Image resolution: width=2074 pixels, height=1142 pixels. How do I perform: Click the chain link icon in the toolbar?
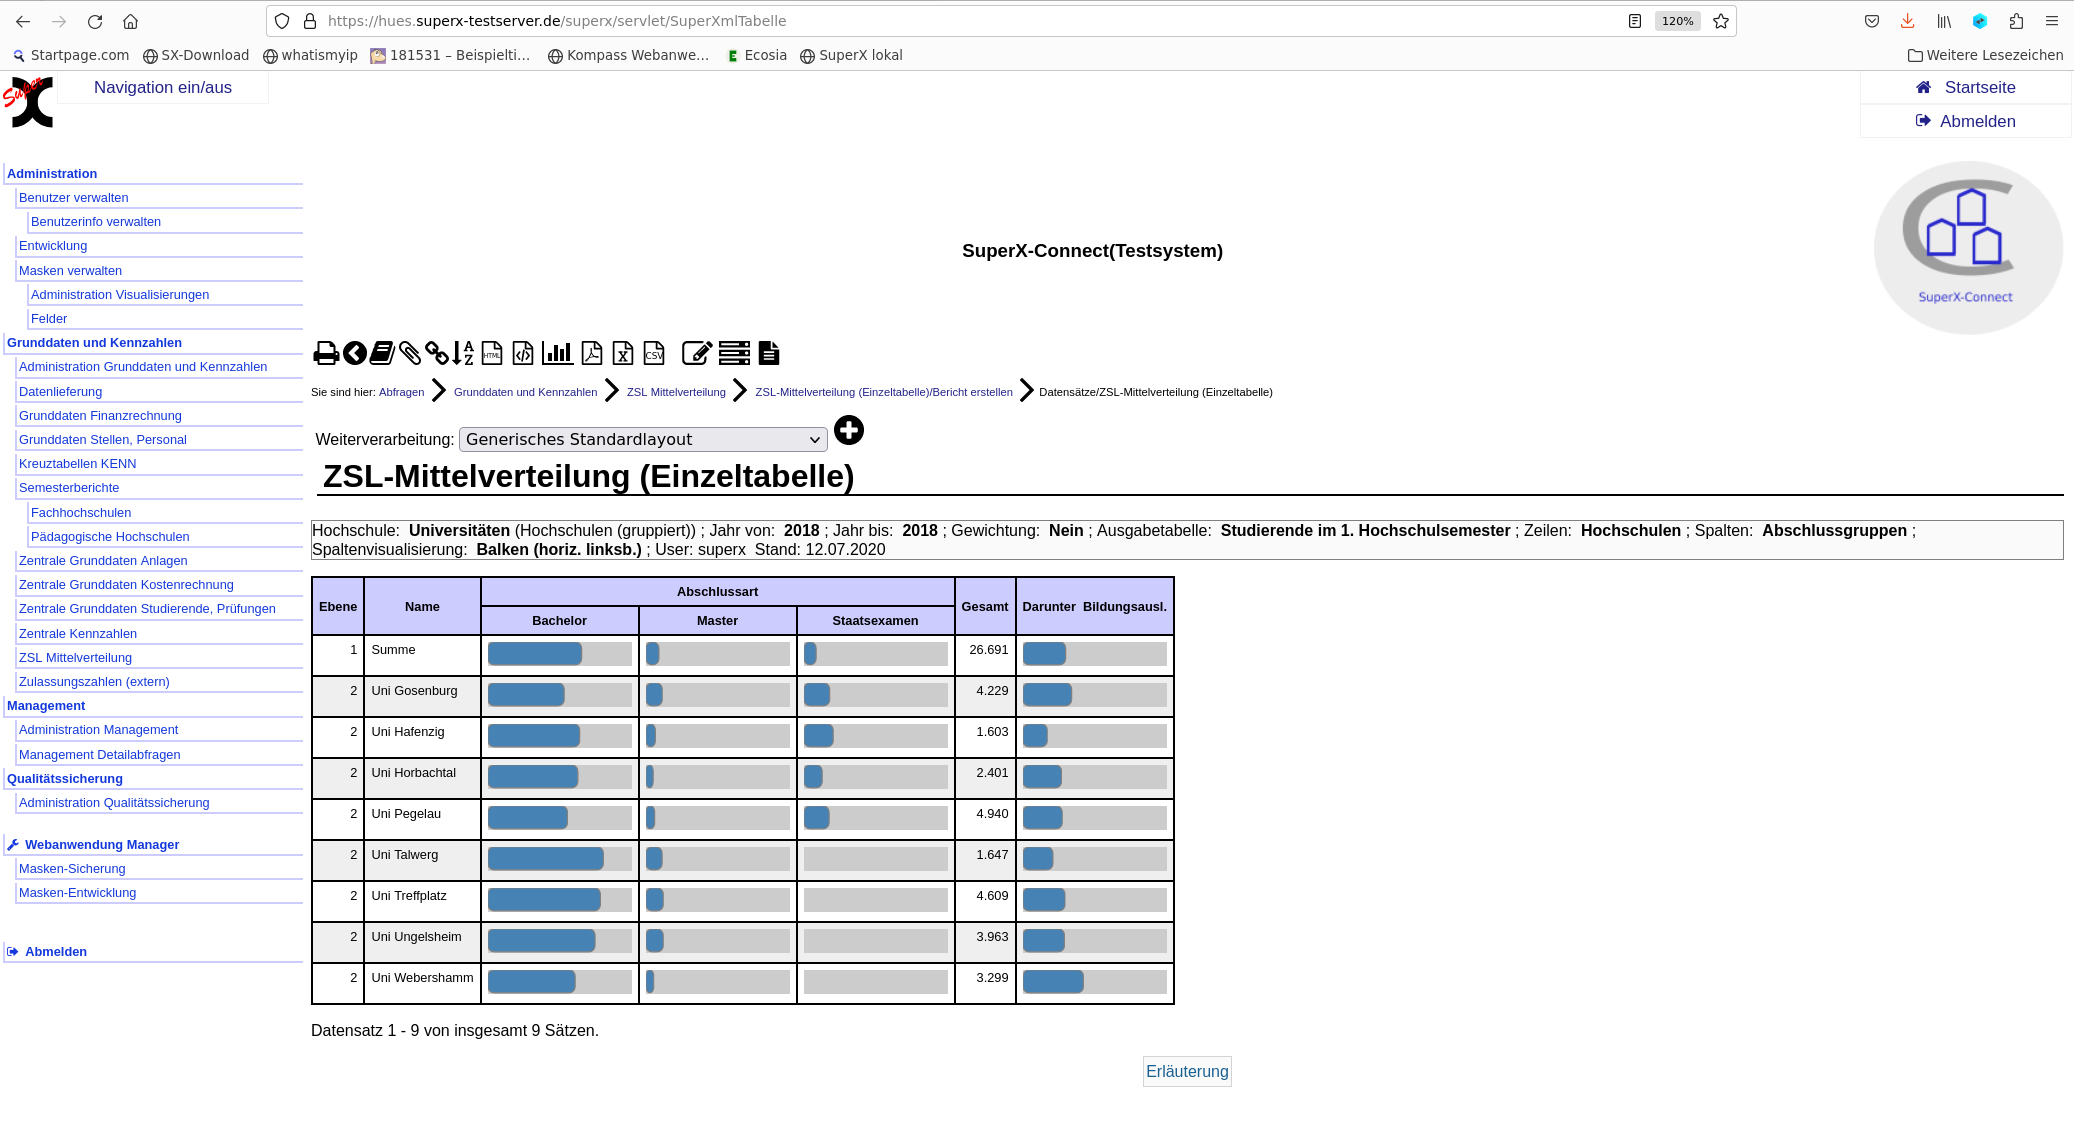436,353
